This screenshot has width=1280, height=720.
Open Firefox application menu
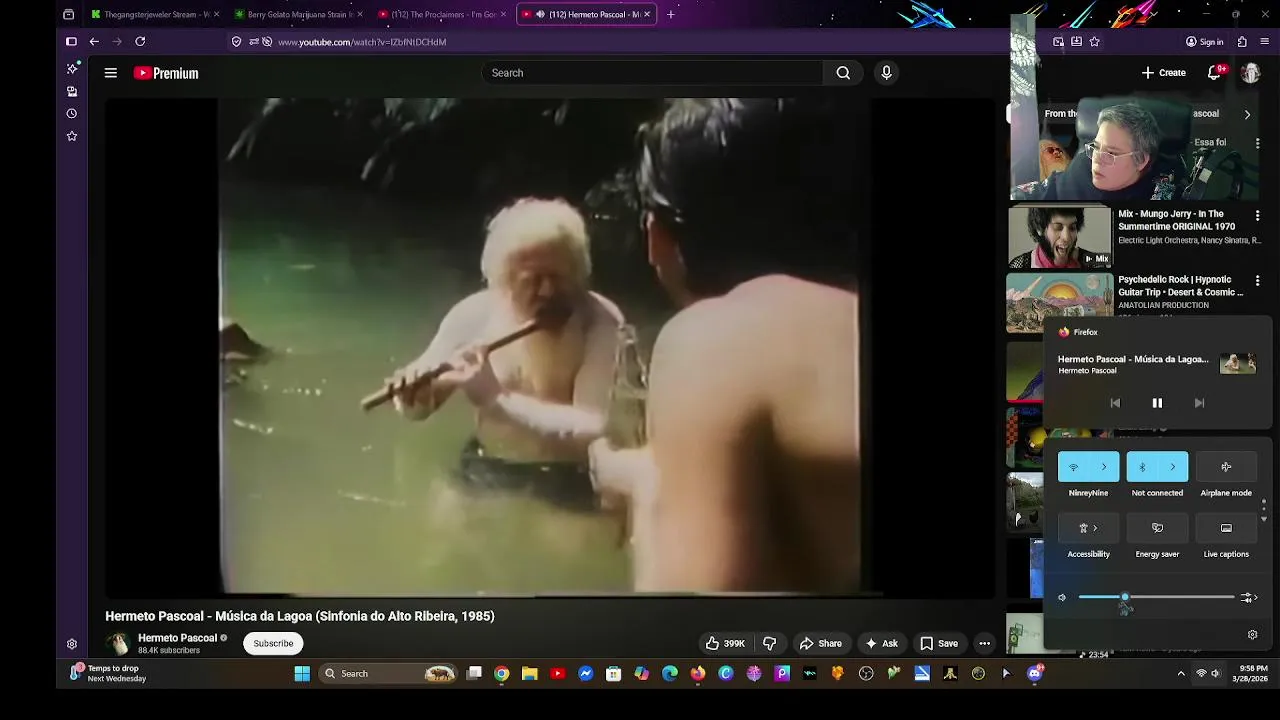point(1265,42)
